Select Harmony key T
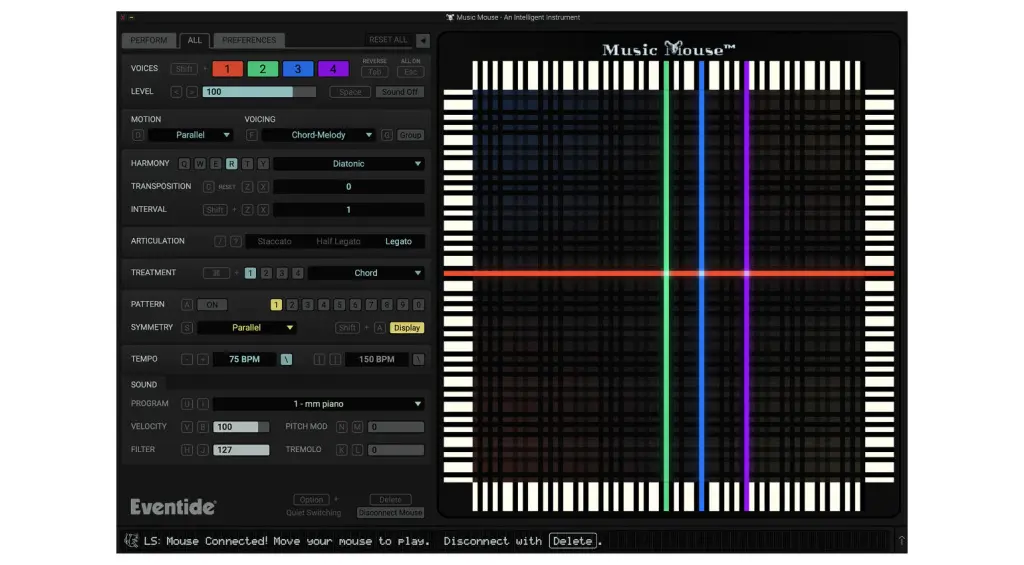 click(247, 164)
